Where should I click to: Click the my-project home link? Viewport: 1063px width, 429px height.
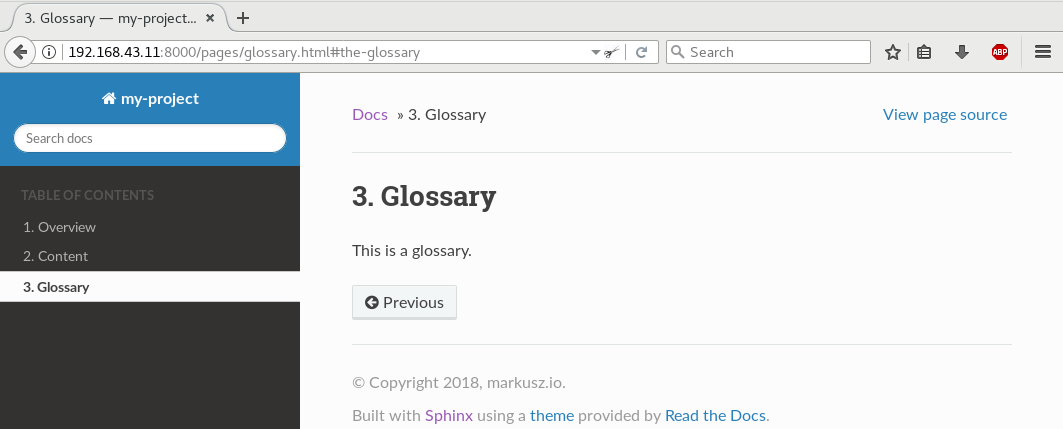[150, 98]
